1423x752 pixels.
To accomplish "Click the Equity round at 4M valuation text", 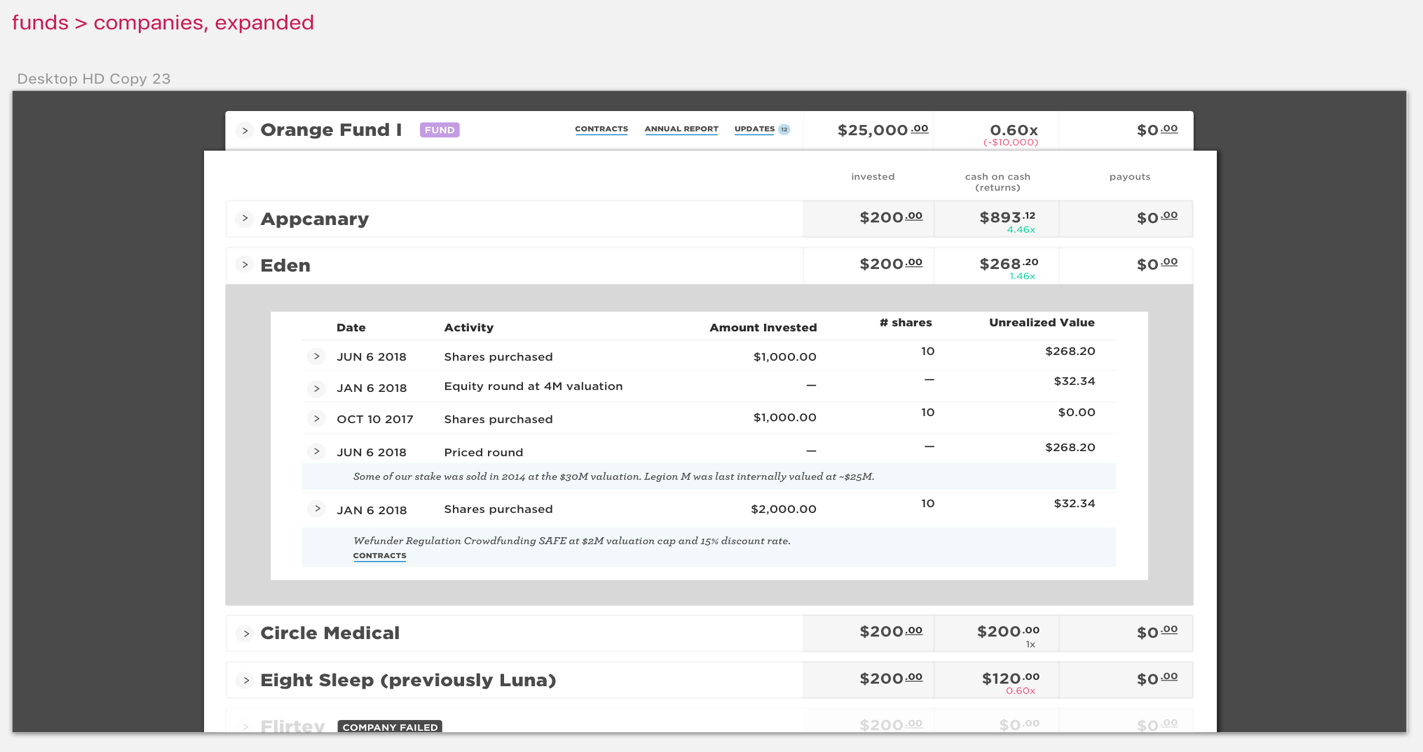I will (x=533, y=386).
